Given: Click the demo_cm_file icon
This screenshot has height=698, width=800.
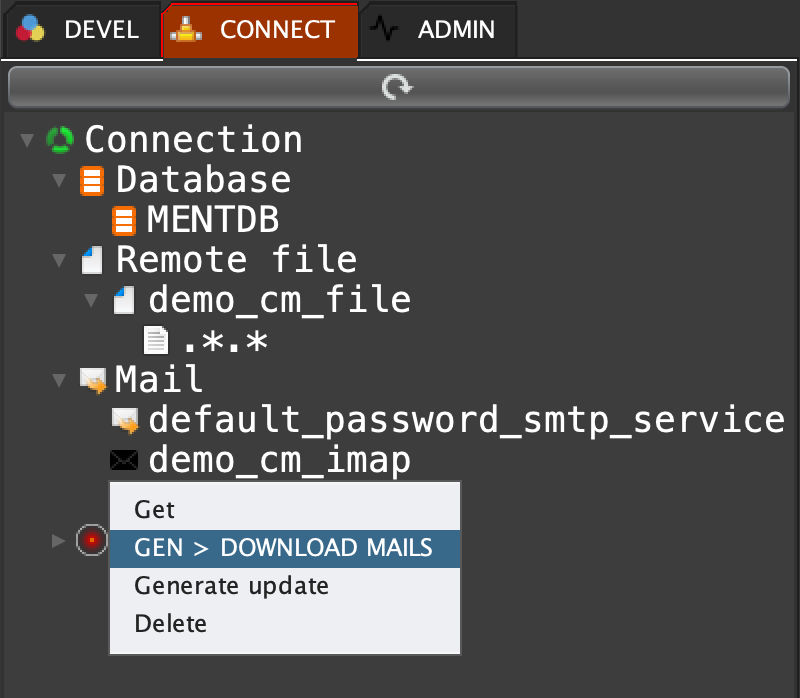Looking at the screenshot, I should click(x=124, y=300).
